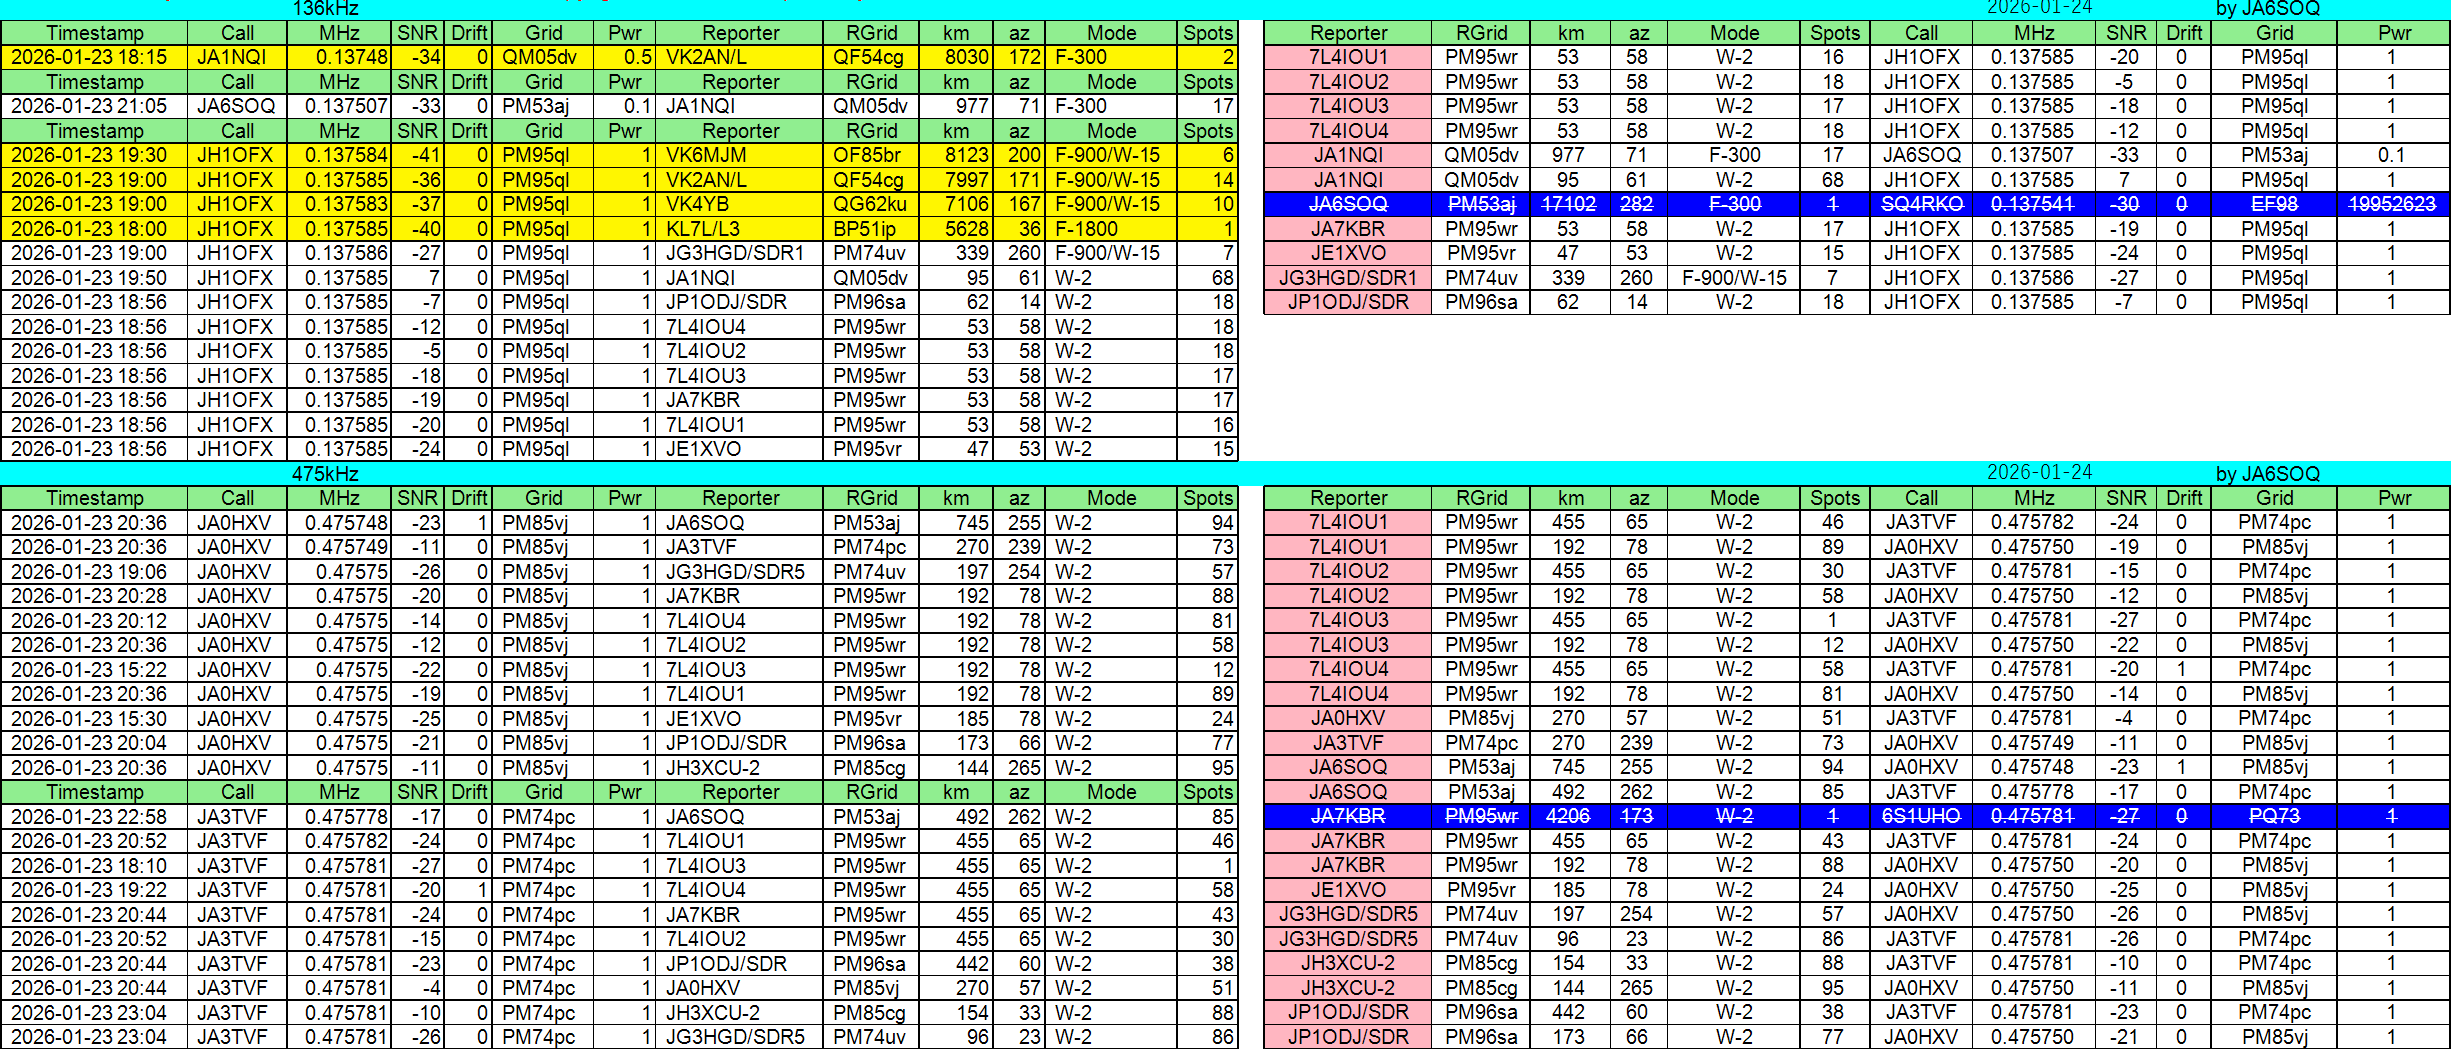
Task: Click the 4206 km cell
Action: pos(1568,817)
